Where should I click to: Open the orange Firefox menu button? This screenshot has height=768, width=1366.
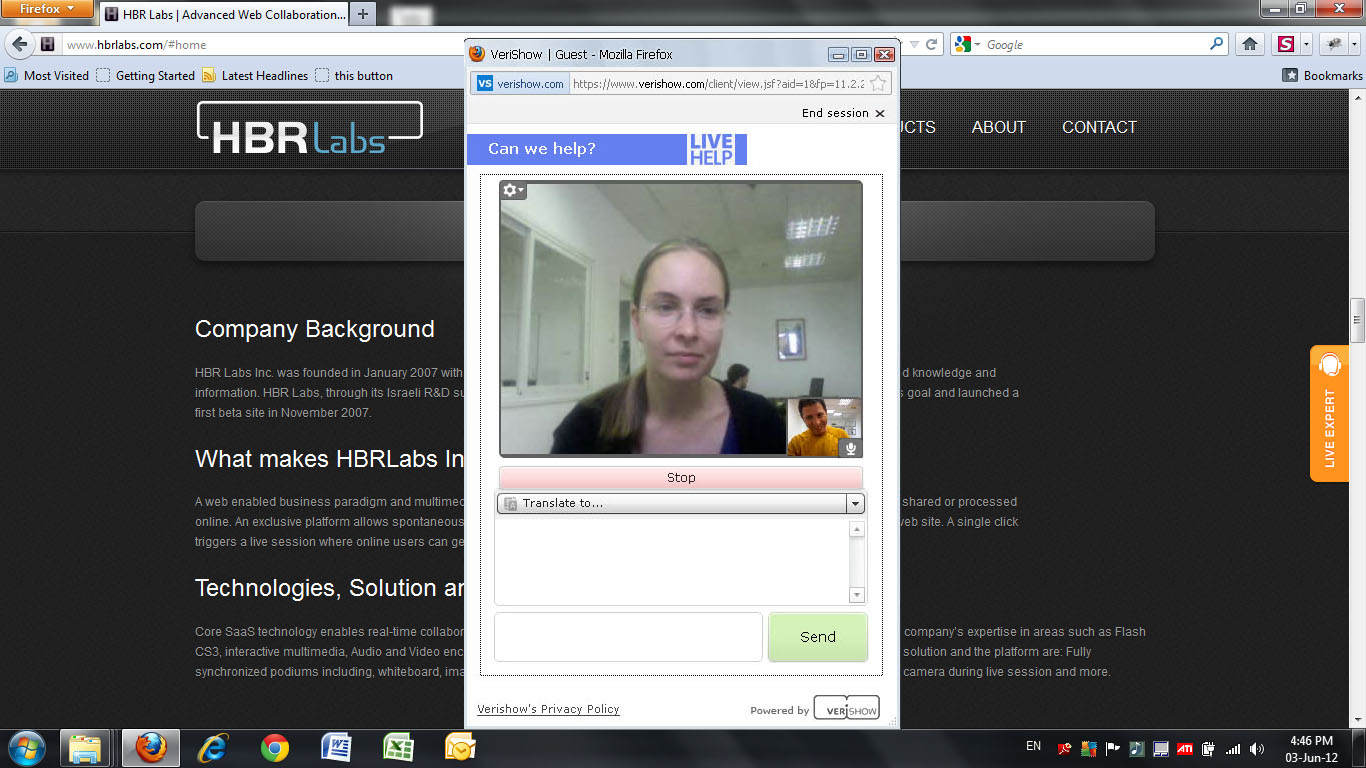point(48,9)
